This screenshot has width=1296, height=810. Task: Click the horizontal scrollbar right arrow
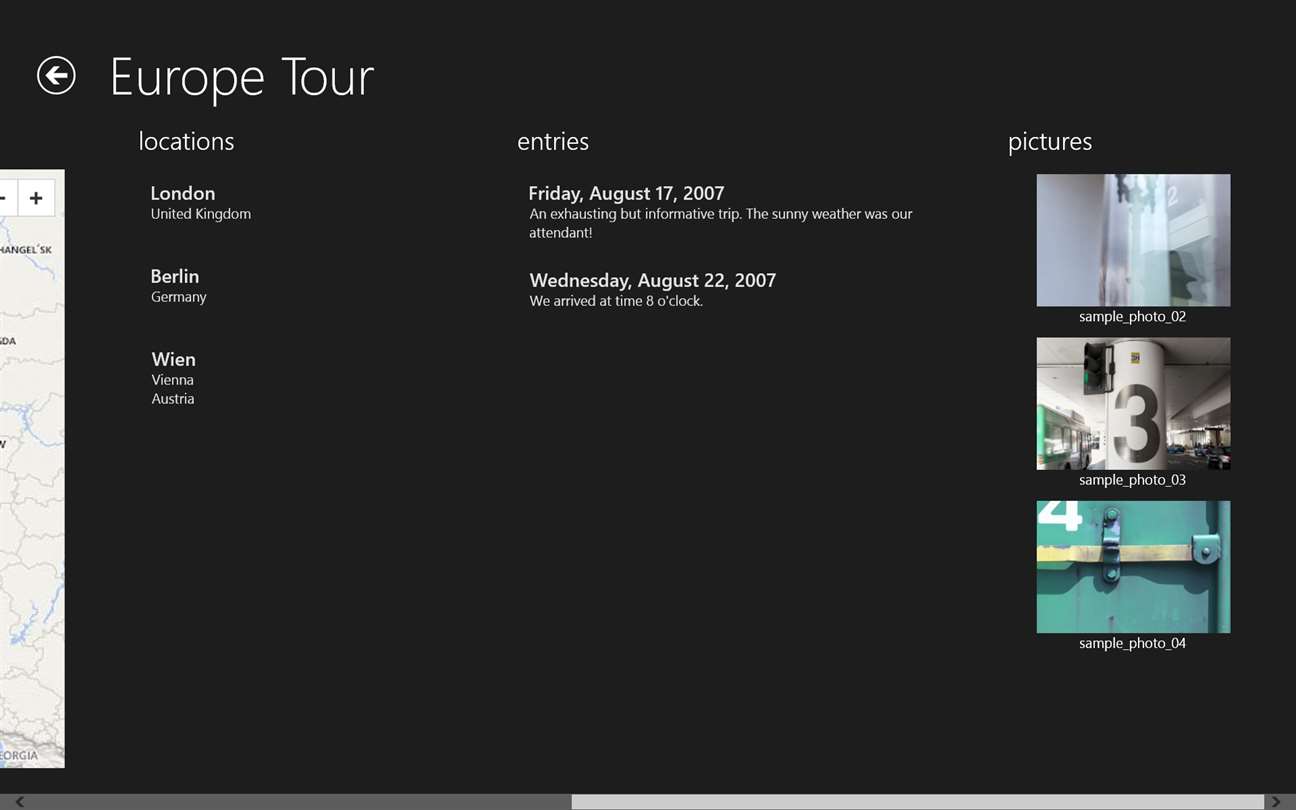(x=1275, y=802)
